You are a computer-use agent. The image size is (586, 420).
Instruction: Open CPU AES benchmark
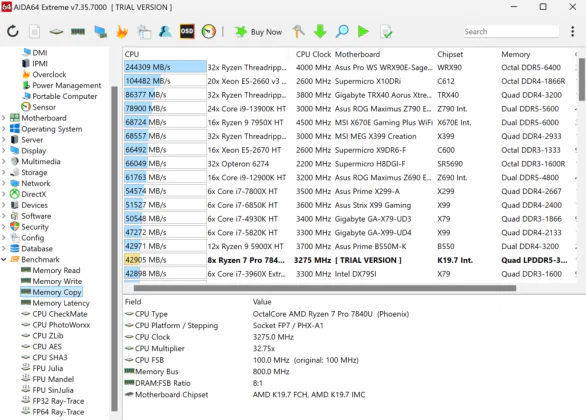pos(47,346)
